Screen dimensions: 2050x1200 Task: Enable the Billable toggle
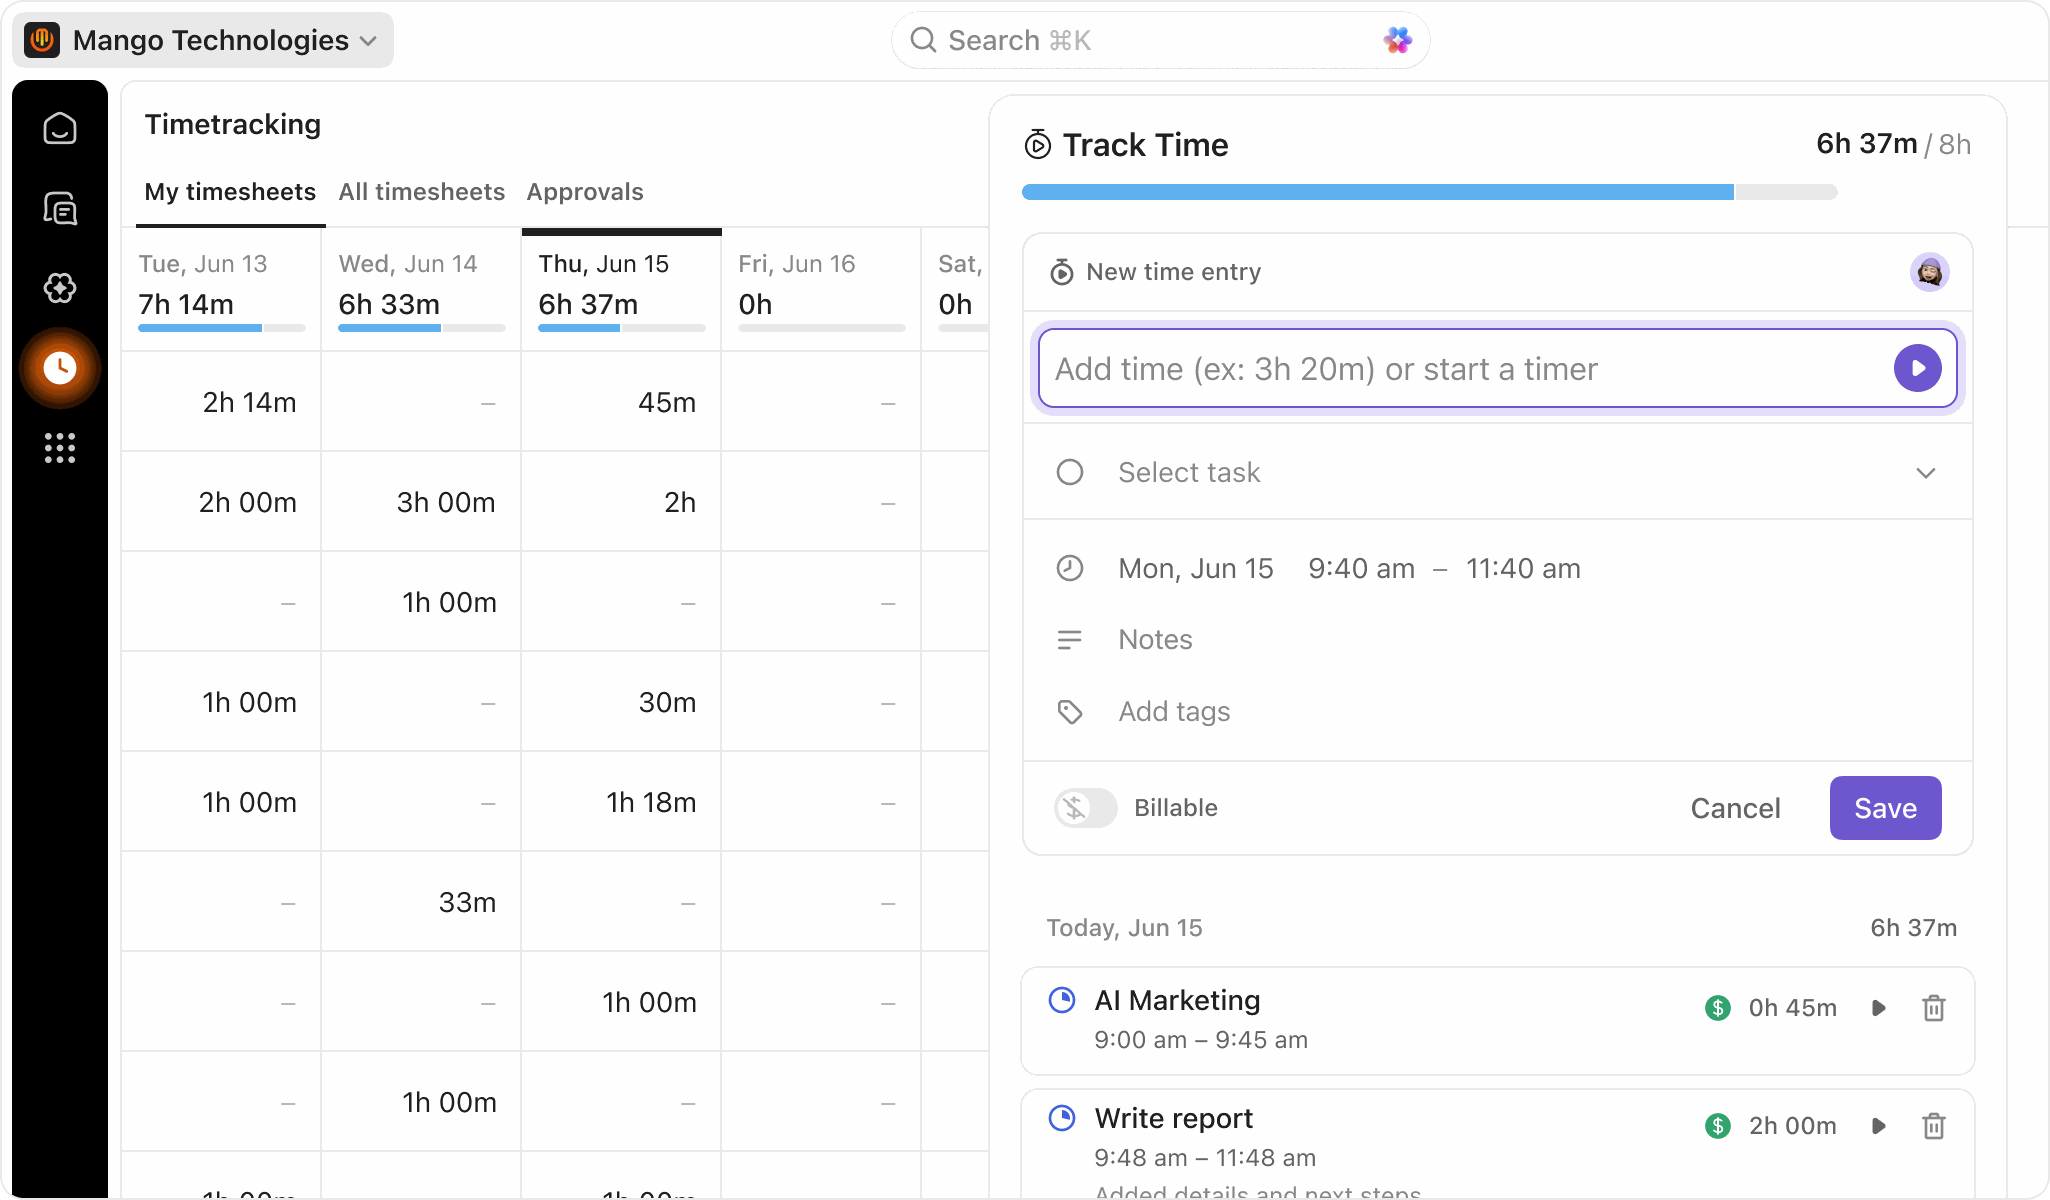tap(1084, 808)
